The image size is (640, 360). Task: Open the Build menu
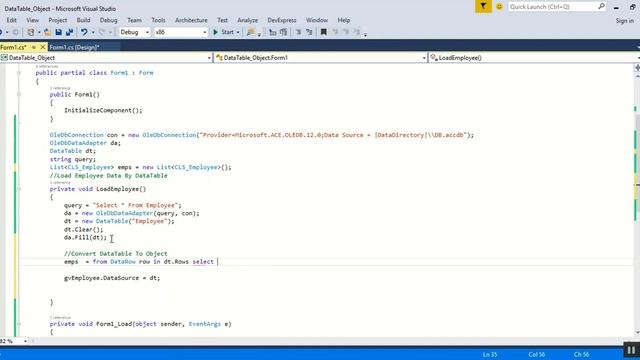tap(83, 20)
